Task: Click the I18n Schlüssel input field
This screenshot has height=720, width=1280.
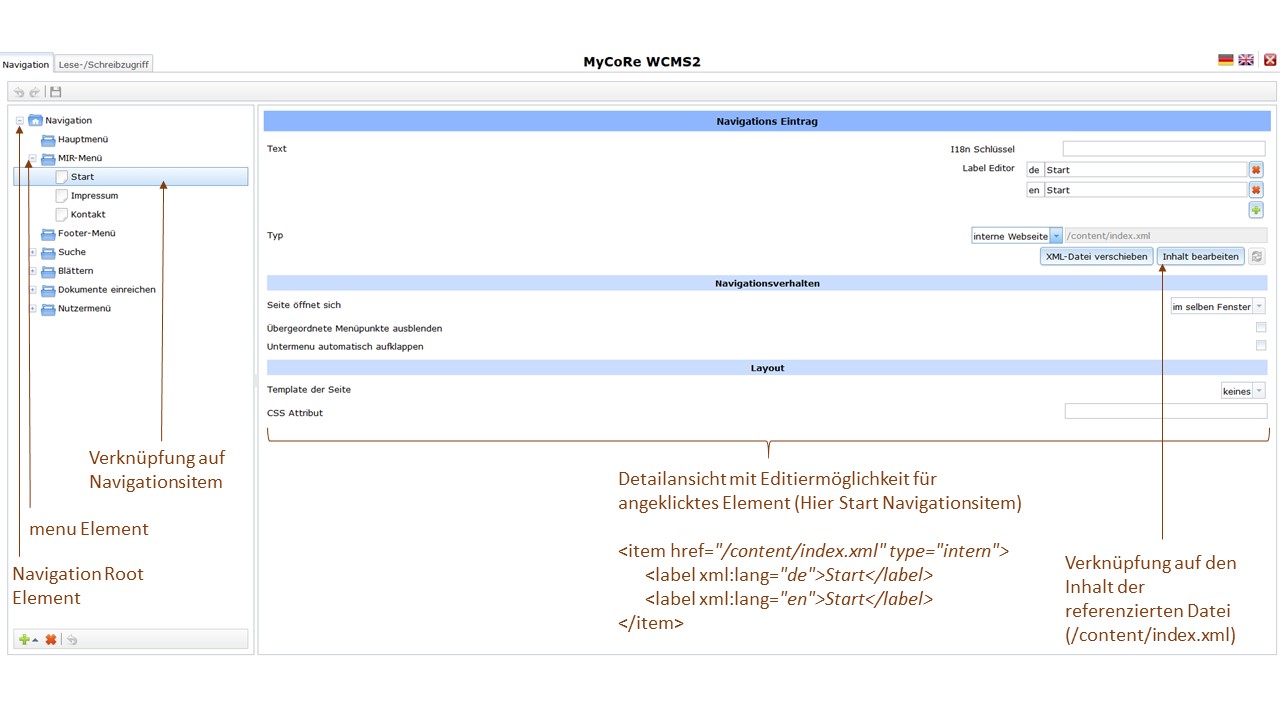Action: (x=1164, y=149)
